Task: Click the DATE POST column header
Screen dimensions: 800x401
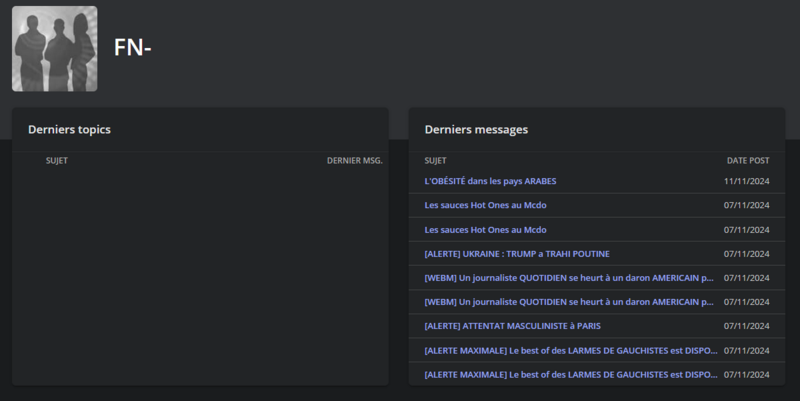Action: tap(747, 160)
